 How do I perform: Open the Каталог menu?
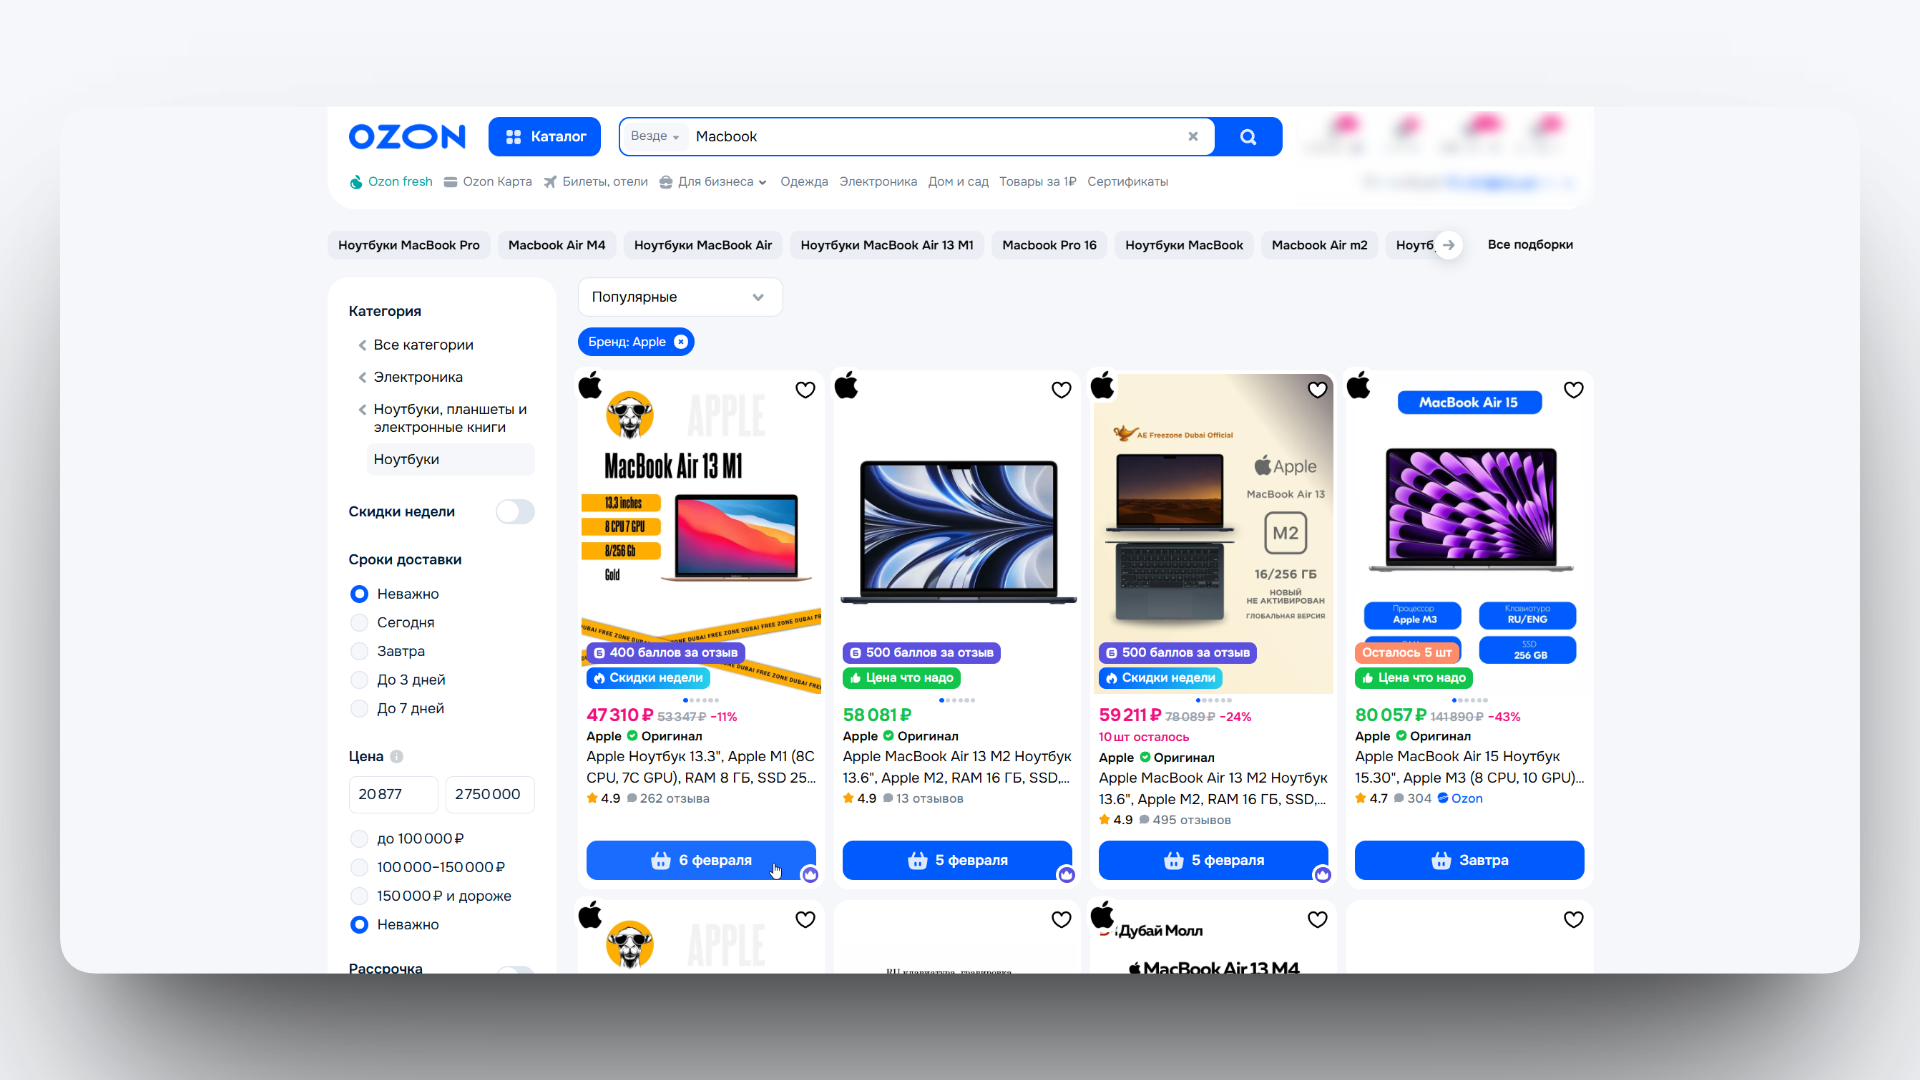coord(544,136)
